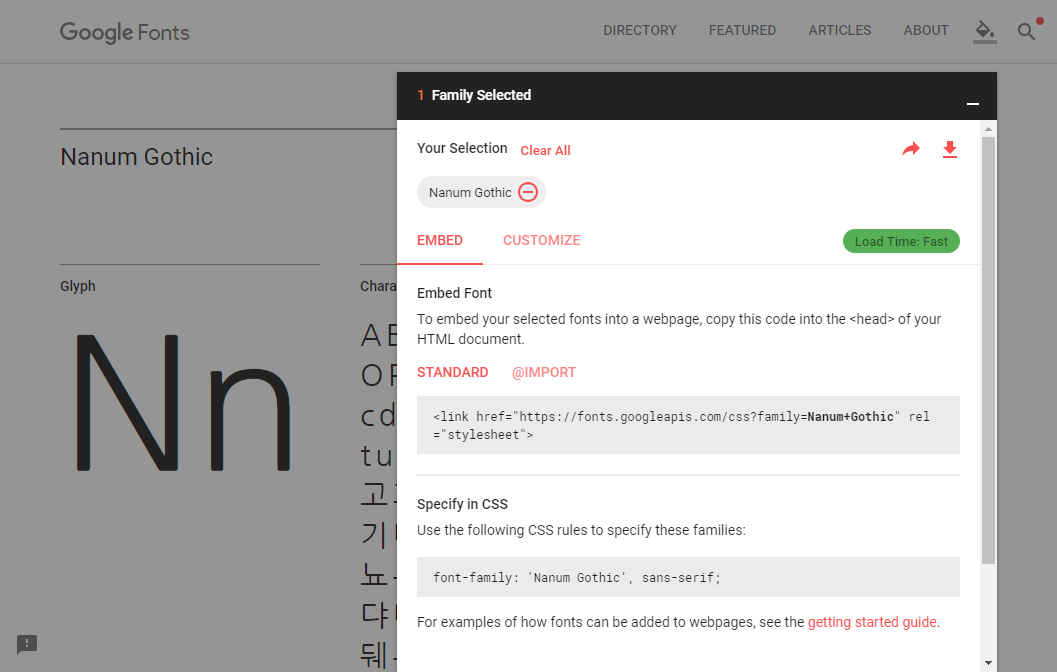Click the Clear All link
1057x672 pixels.
tap(545, 150)
